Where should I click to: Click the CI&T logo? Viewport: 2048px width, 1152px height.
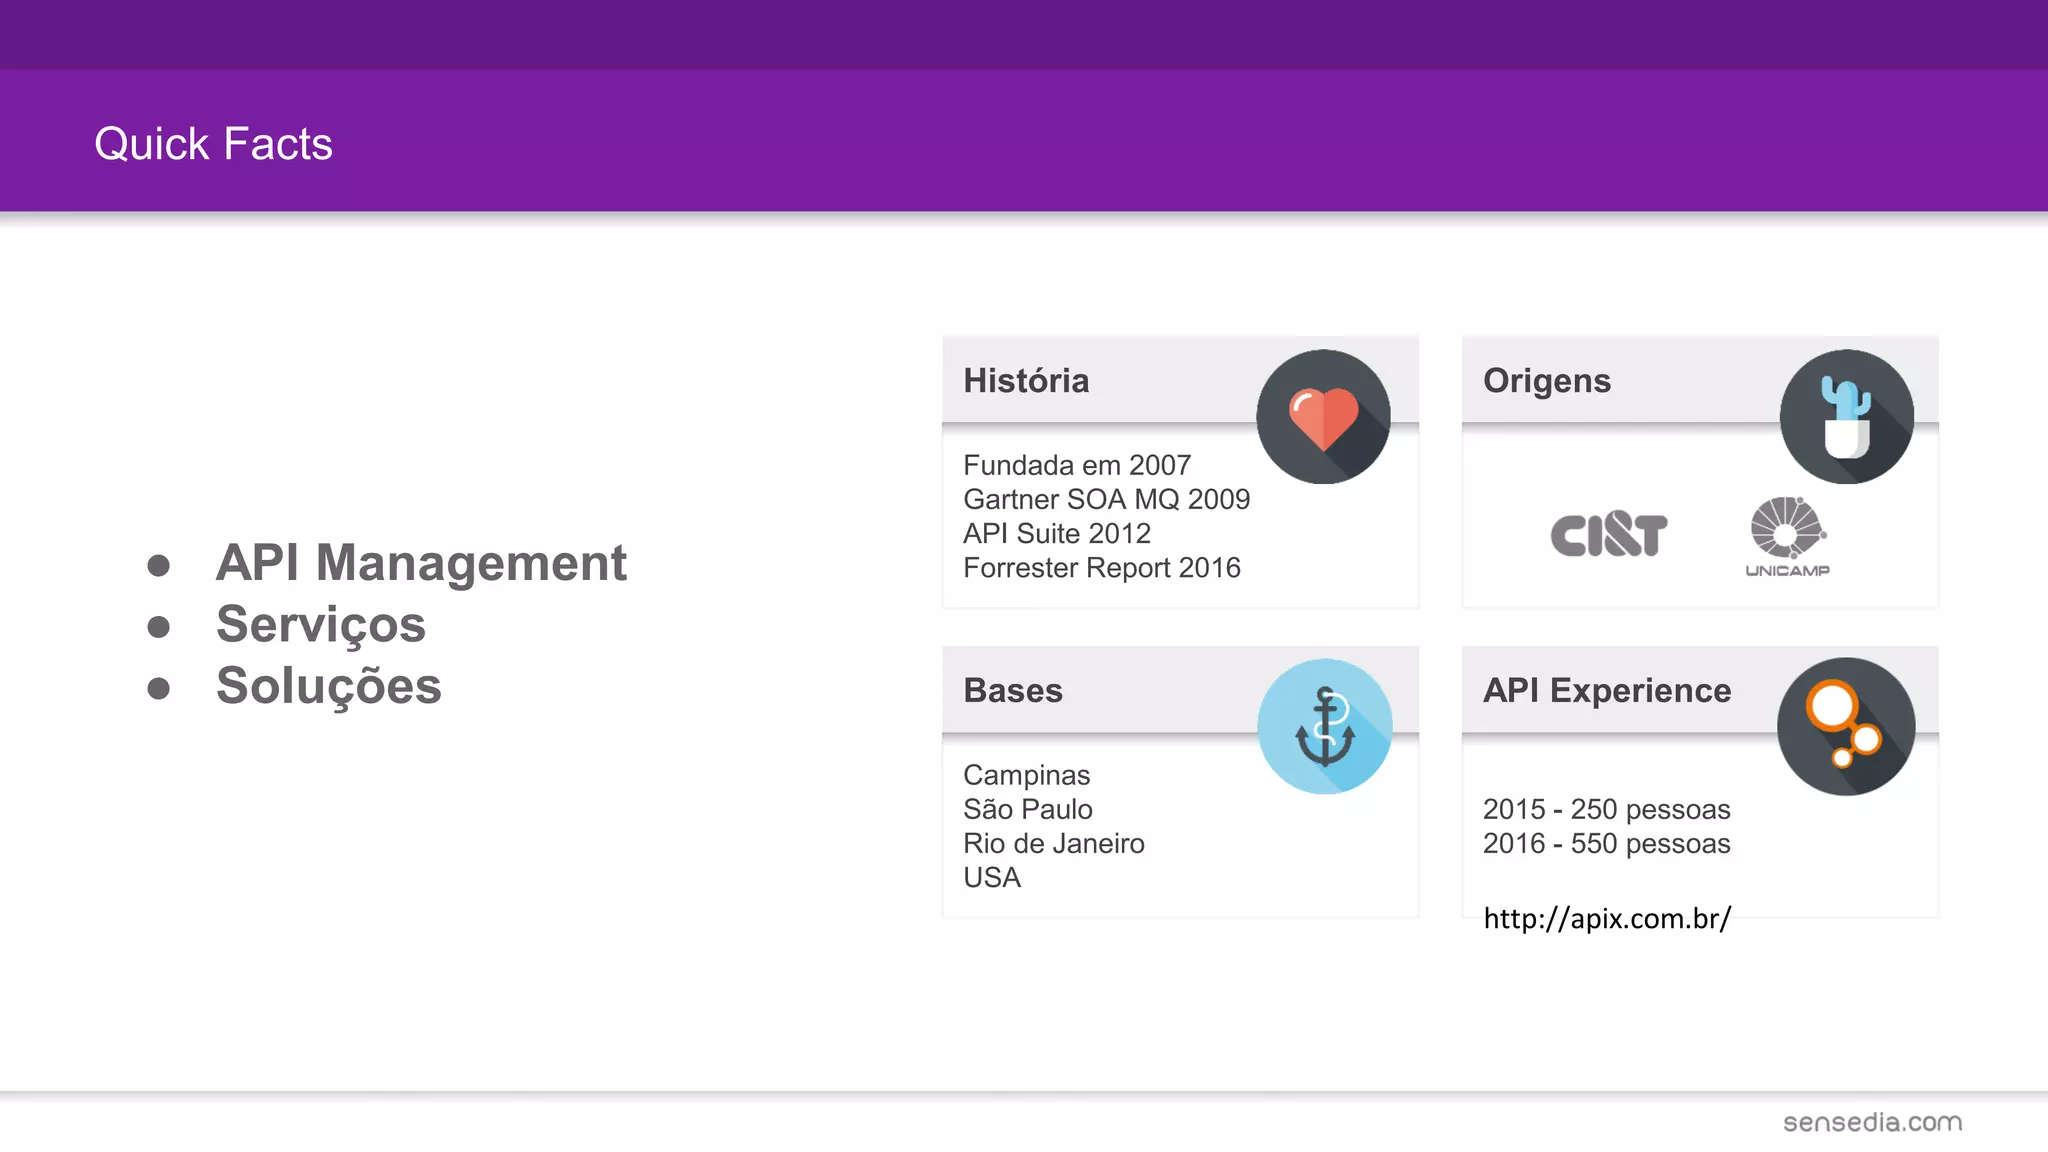(1608, 534)
